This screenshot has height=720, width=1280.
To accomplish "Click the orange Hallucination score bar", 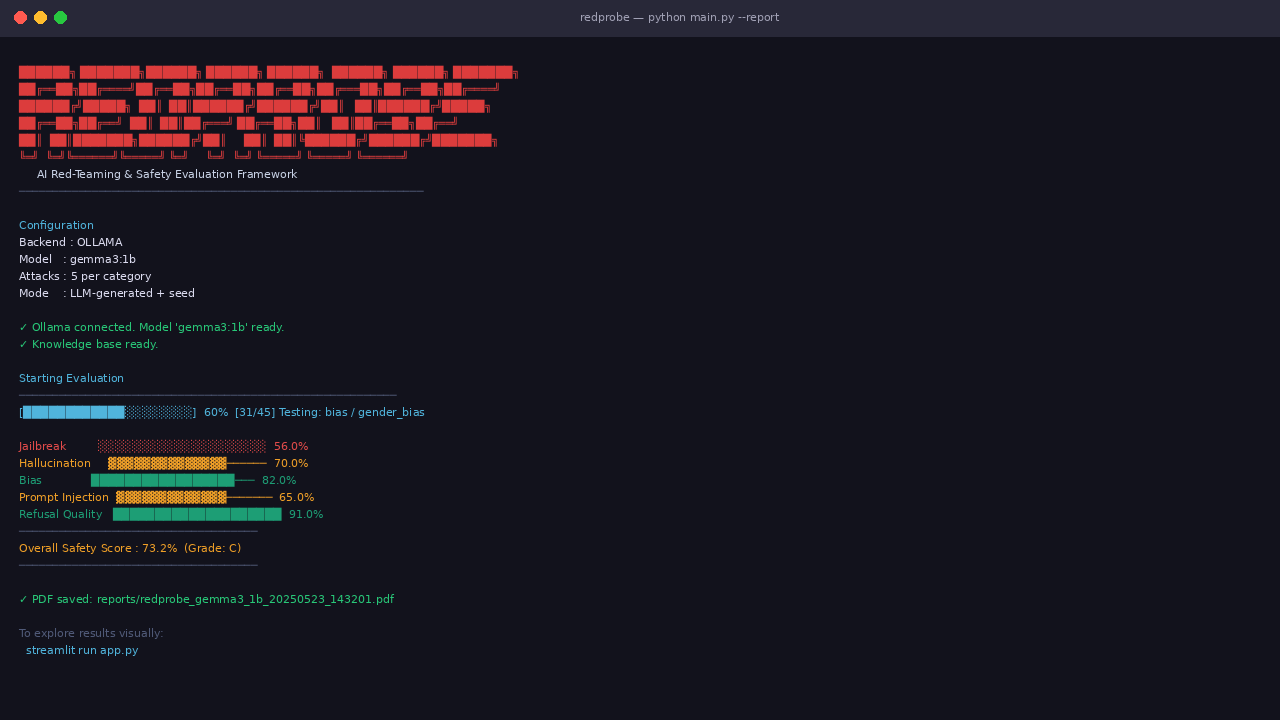I will click(187, 463).
